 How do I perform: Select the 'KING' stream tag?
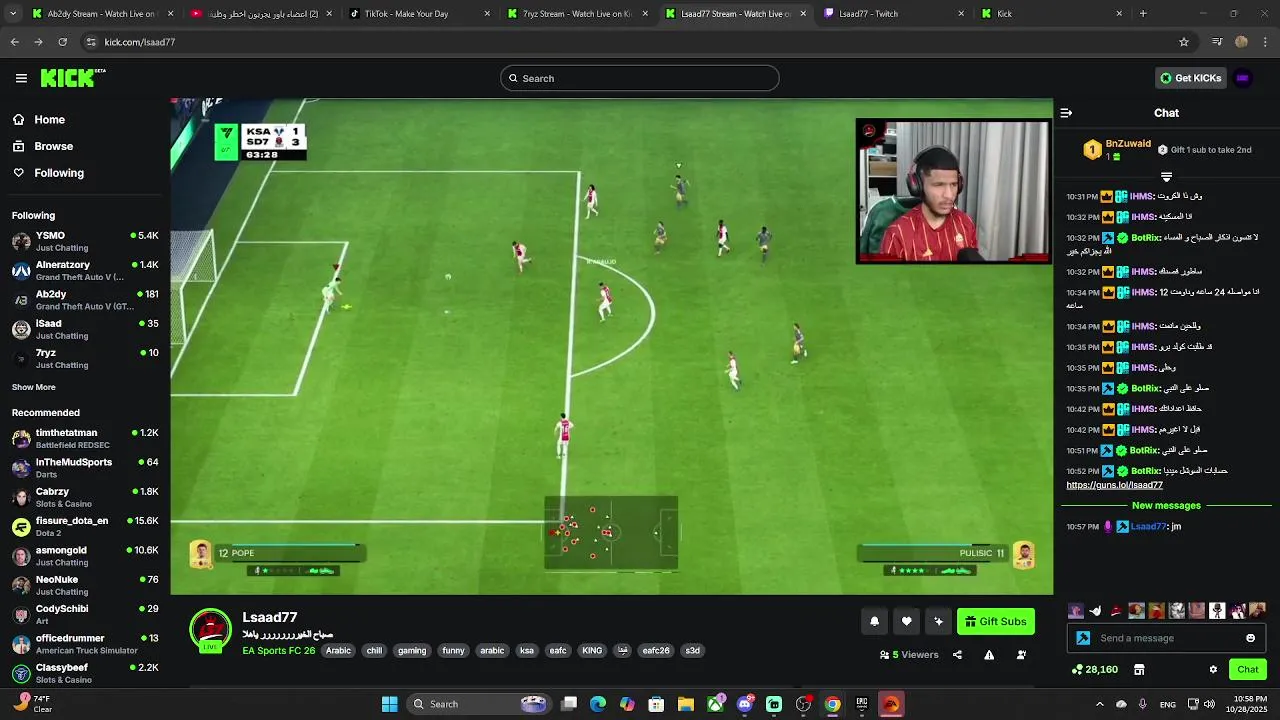click(x=592, y=651)
